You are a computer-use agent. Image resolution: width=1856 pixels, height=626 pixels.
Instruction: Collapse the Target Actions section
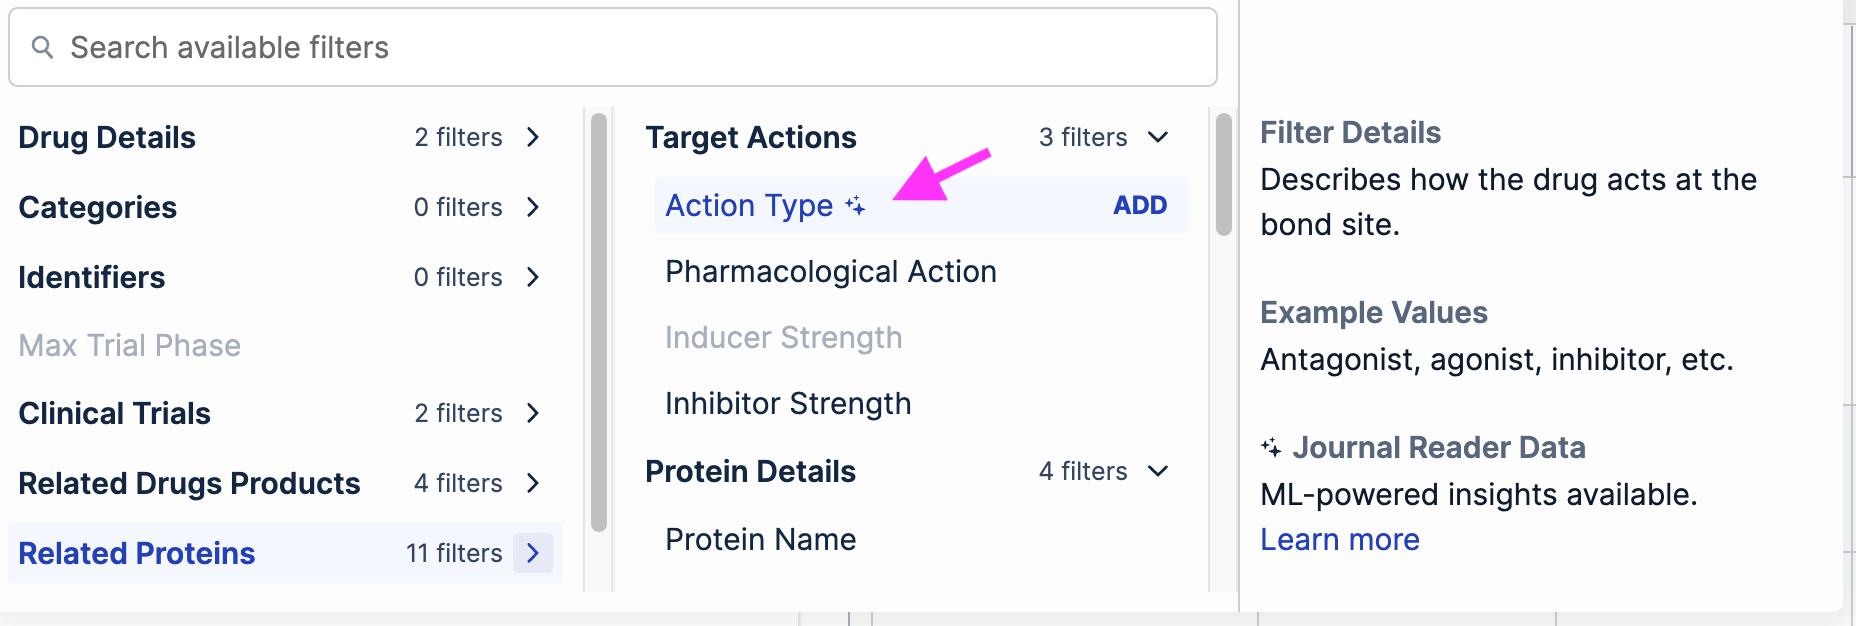coord(1158,137)
